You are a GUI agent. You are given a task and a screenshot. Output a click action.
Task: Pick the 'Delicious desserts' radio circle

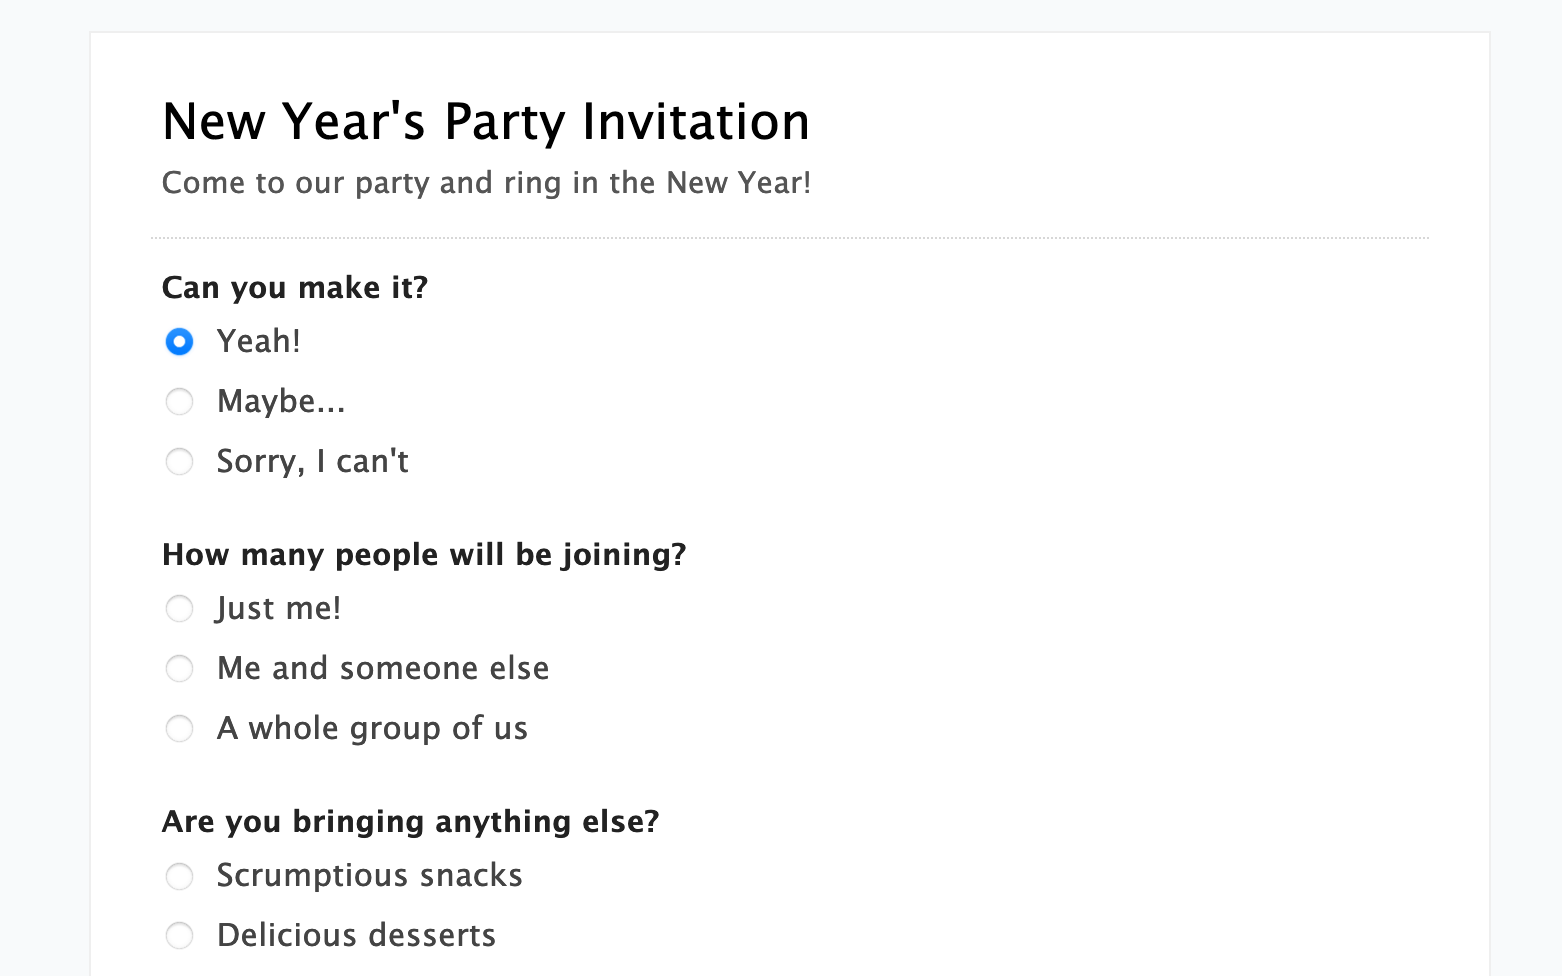[x=179, y=936]
